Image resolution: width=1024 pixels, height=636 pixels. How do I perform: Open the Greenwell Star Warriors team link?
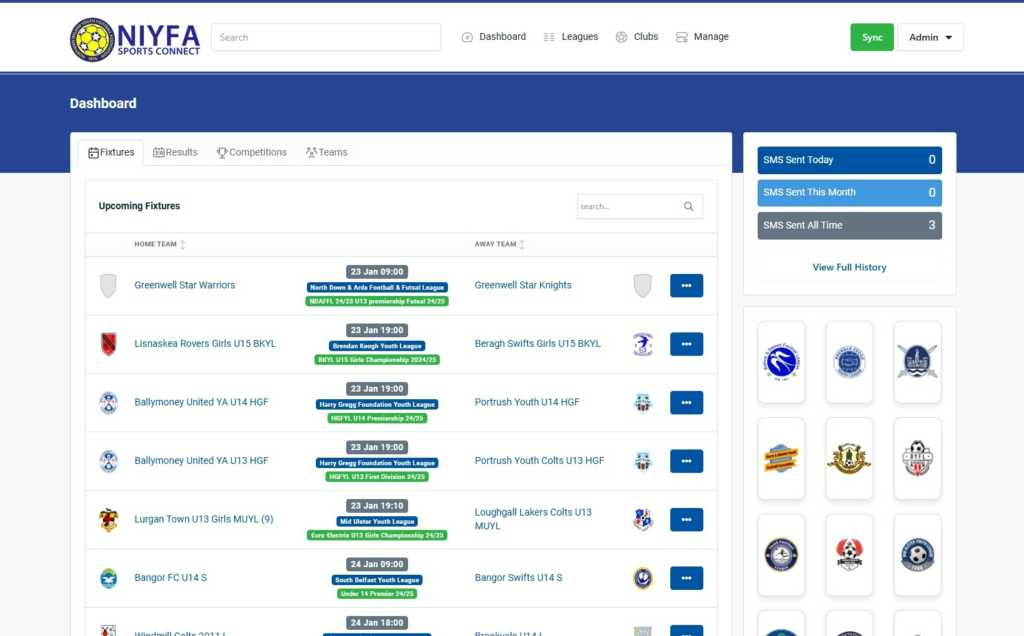(185, 285)
